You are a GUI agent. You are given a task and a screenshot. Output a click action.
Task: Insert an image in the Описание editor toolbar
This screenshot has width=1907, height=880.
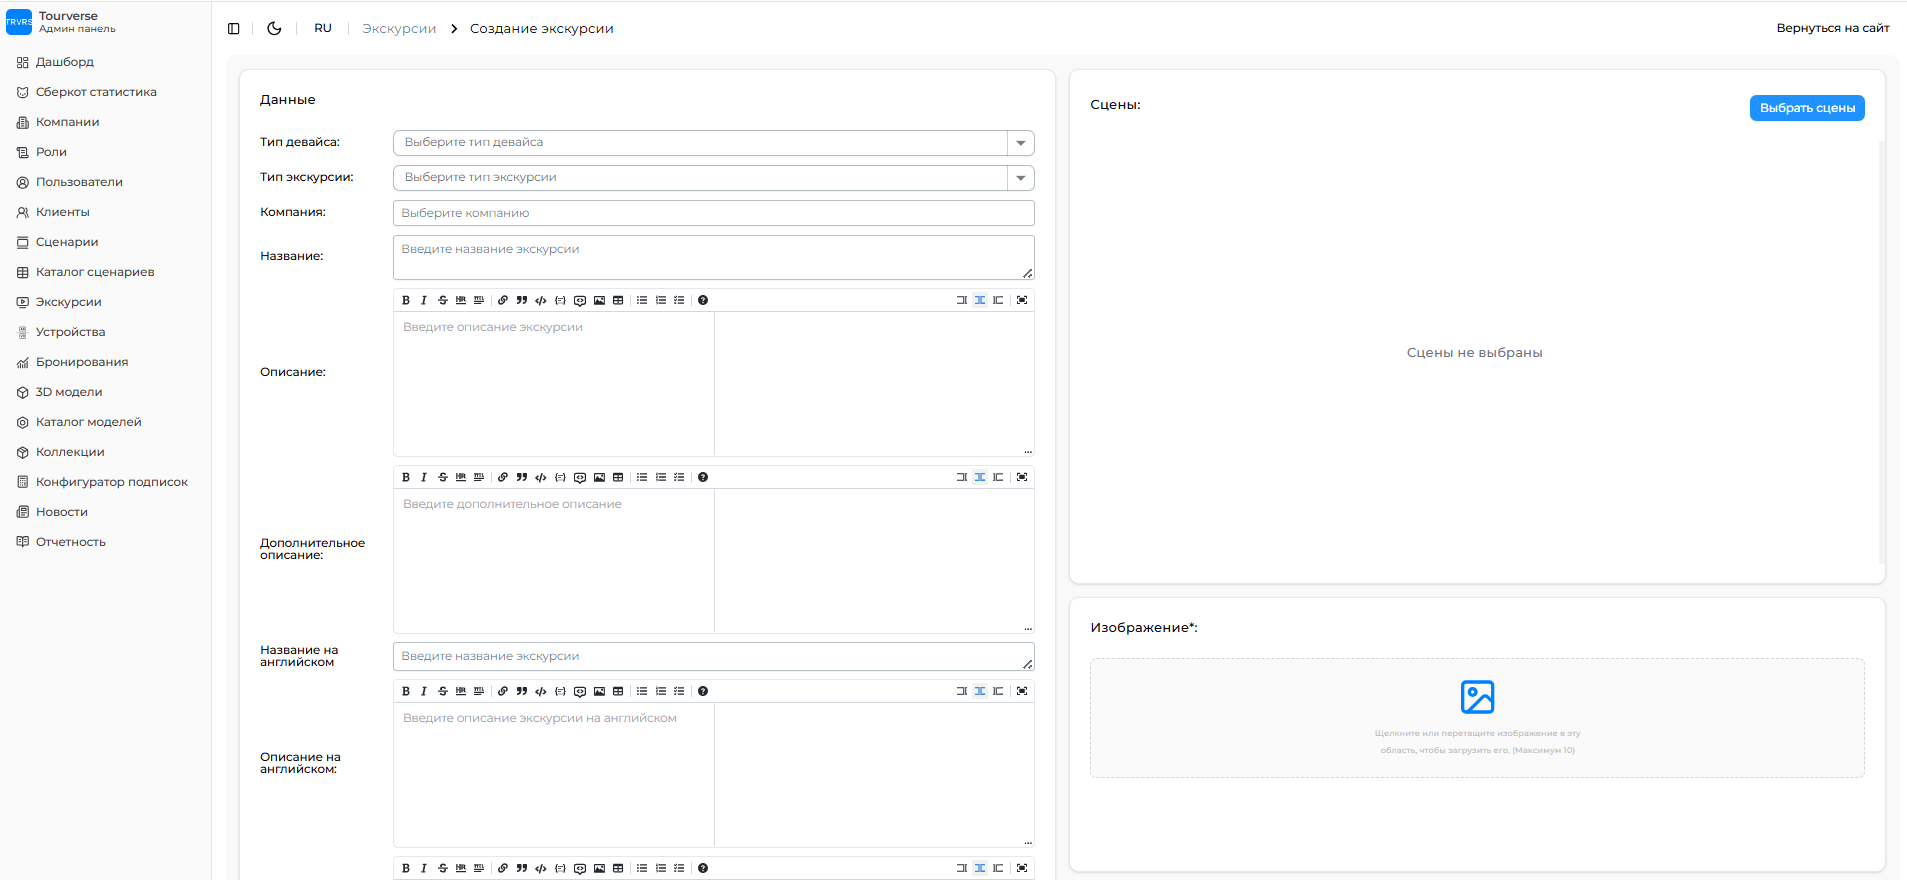(x=599, y=300)
